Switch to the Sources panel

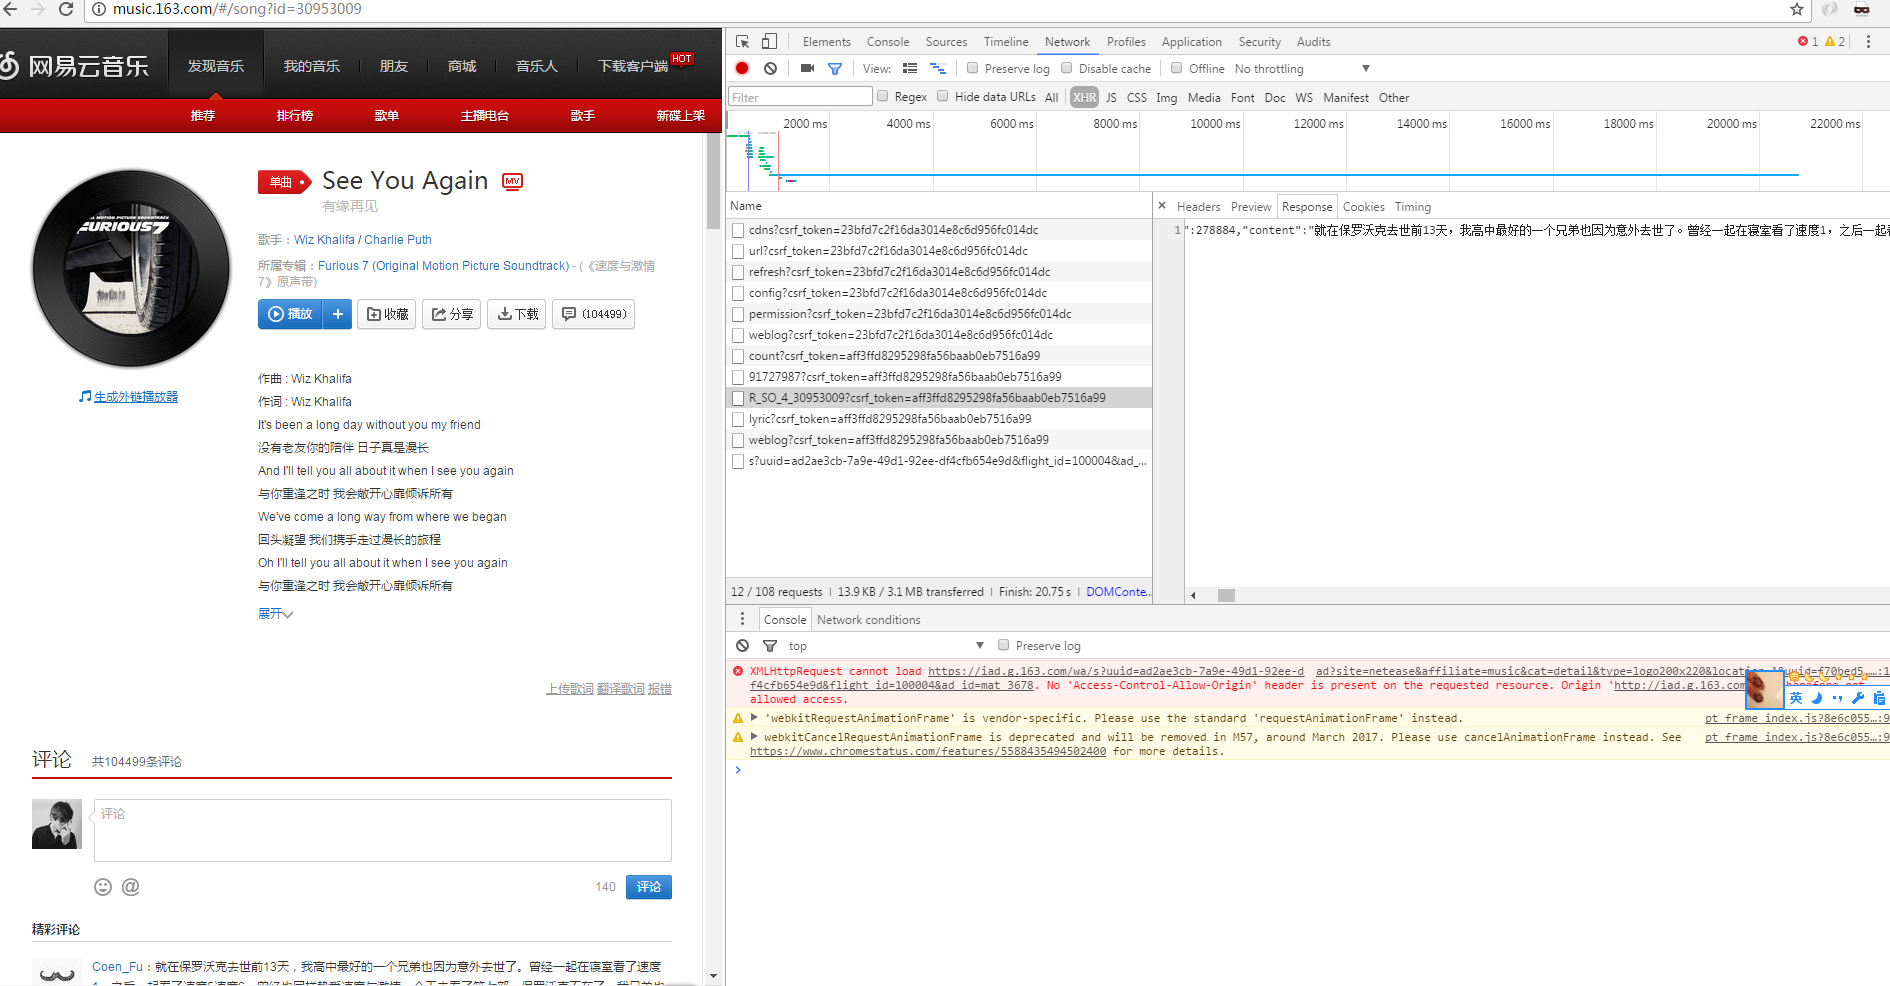click(946, 41)
